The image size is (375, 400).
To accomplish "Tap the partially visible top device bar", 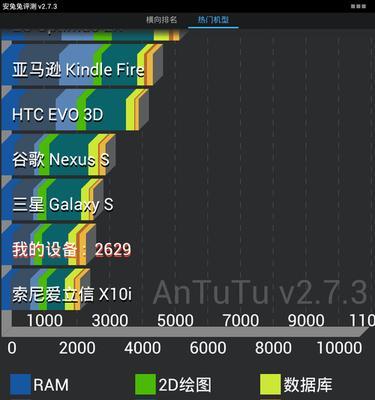I will click(x=91, y=35).
